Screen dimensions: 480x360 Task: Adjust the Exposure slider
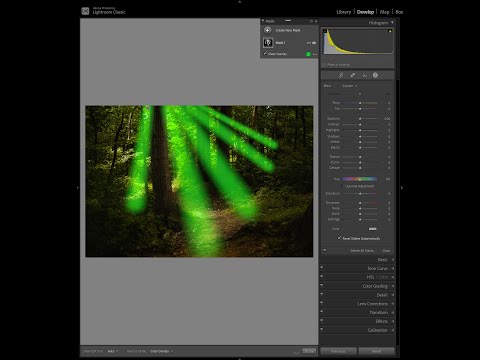click(360, 119)
